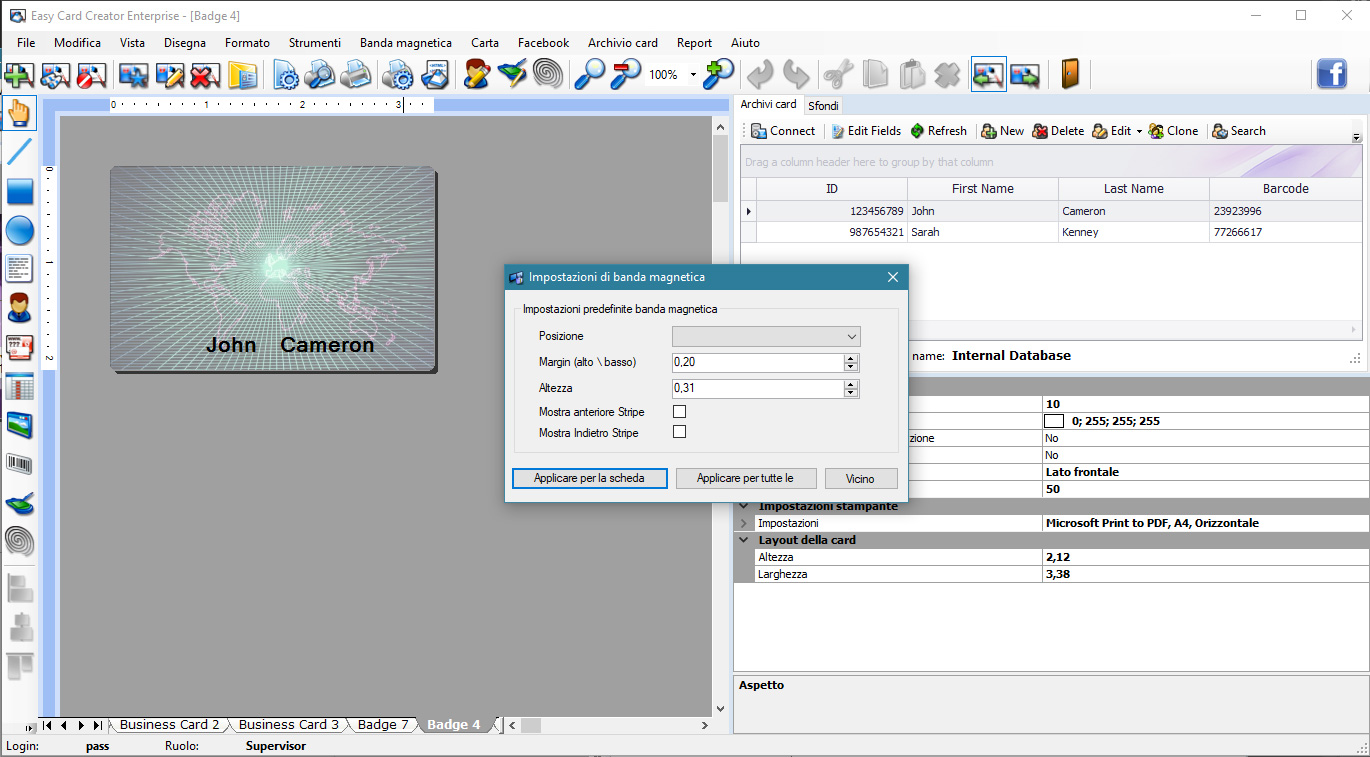1370x757 pixels.
Task: Expand the Impostazioni printer settings row
Action: pos(743,523)
